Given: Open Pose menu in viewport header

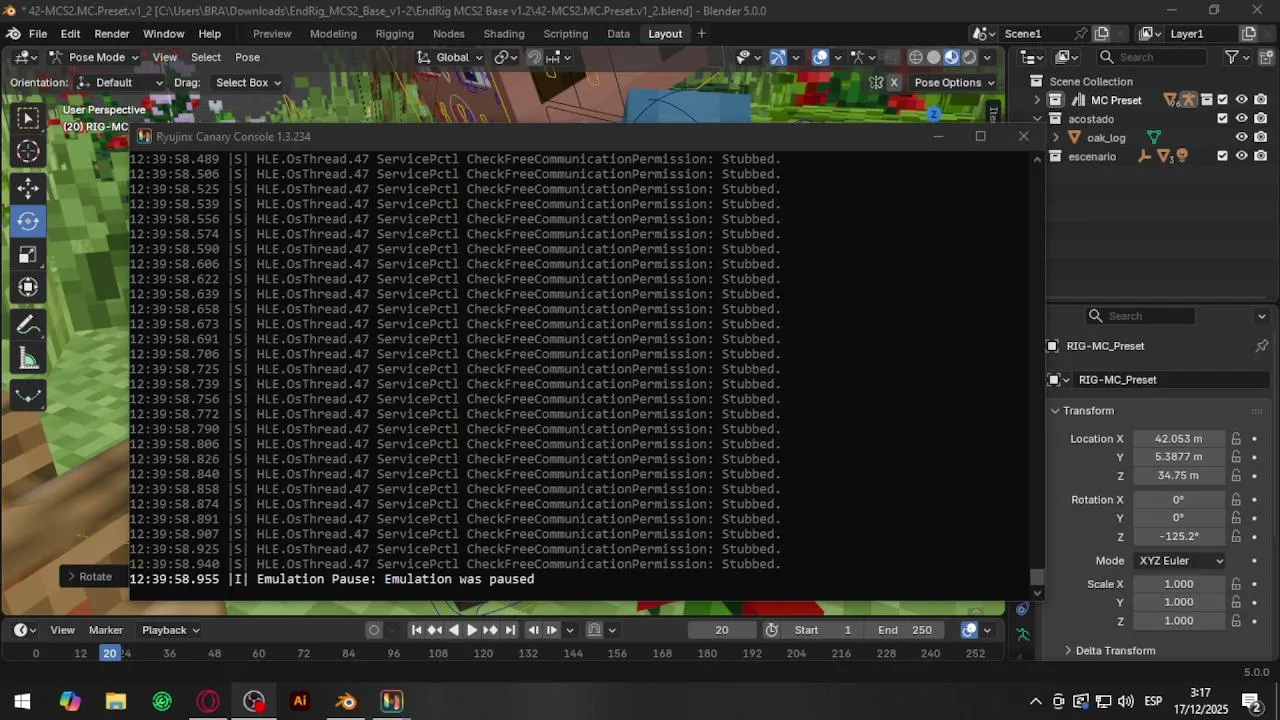Looking at the screenshot, I should (x=247, y=57).
